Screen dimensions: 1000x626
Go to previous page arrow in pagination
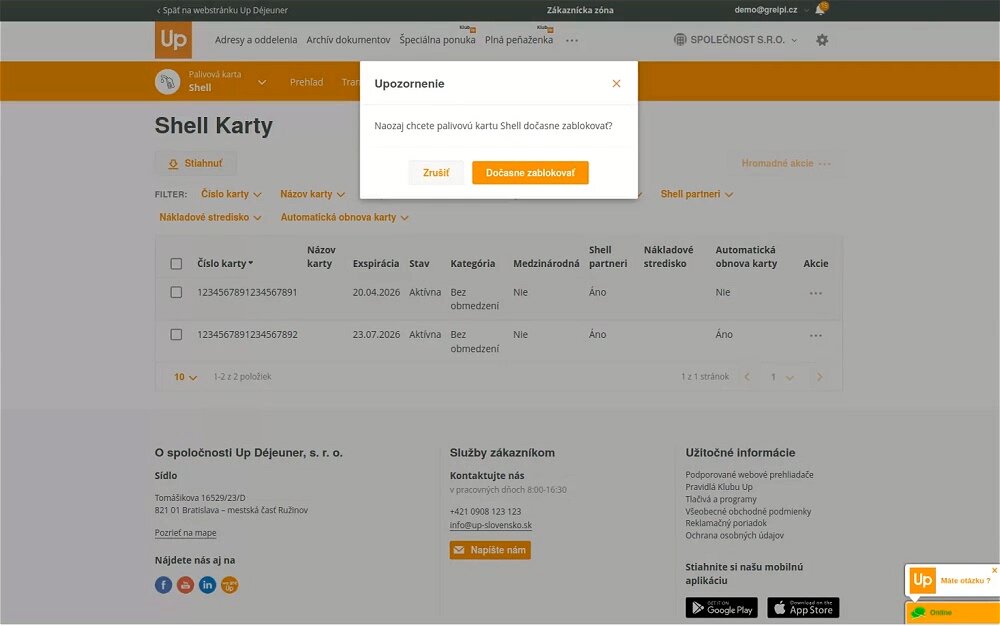[747, 377]
